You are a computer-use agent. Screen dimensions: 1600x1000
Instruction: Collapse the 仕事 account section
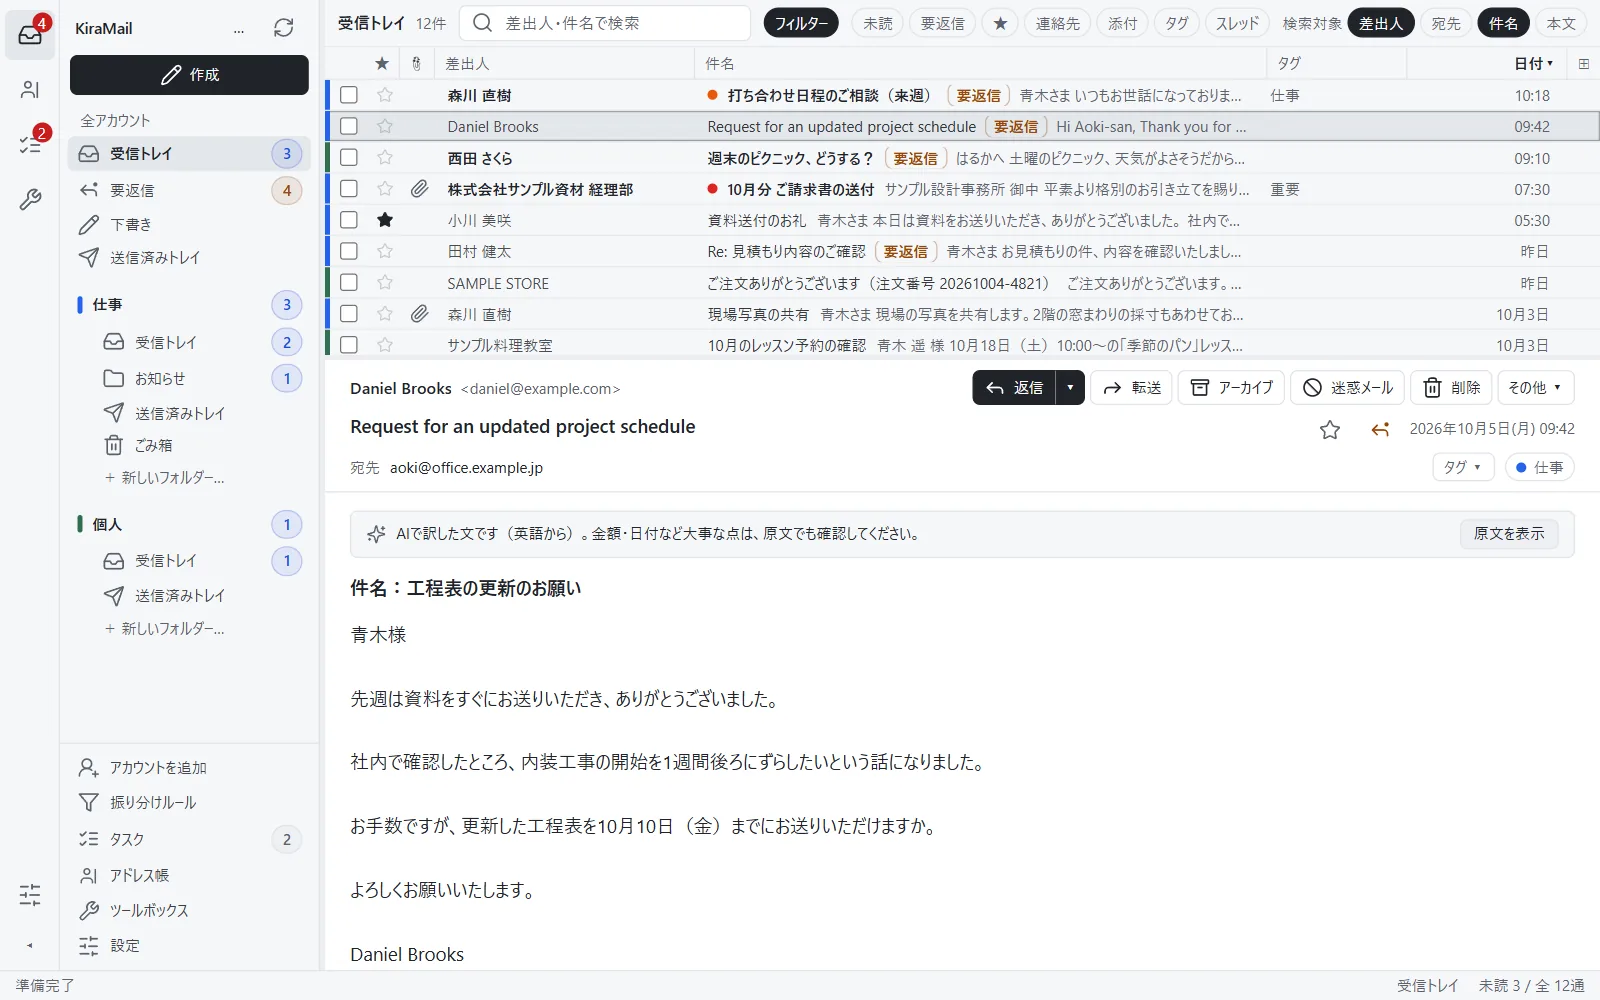[x=107, y=304]
